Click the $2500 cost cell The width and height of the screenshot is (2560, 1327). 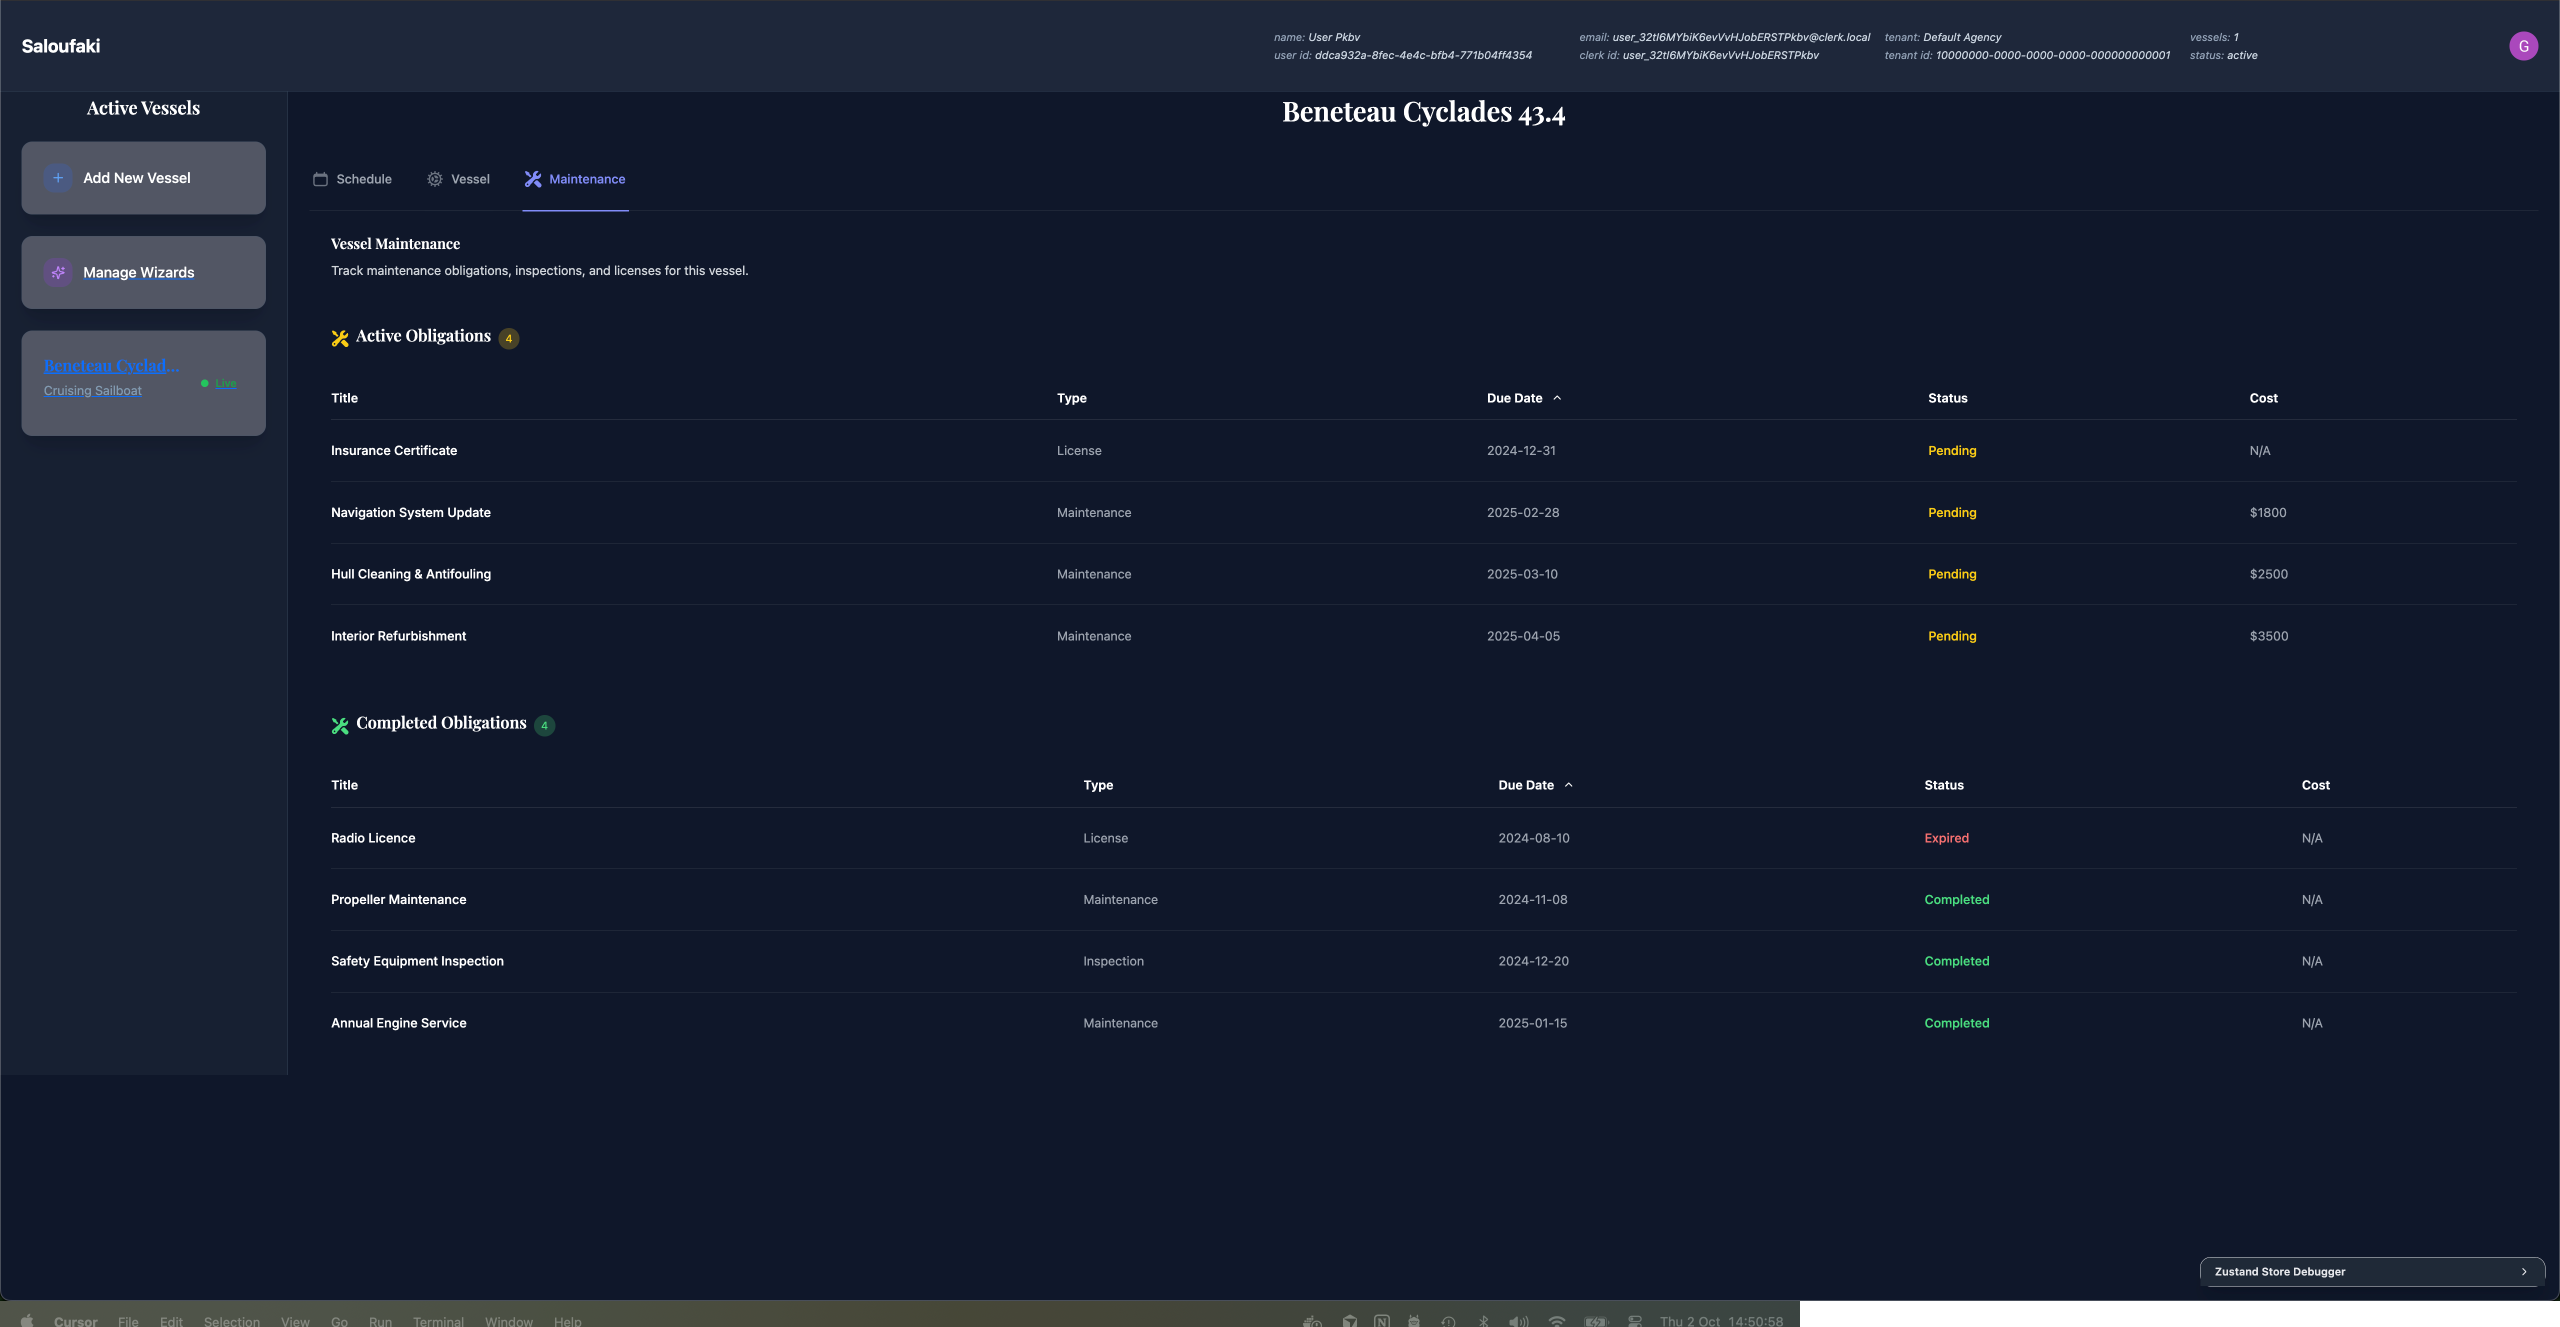[x=2268, y=574]
